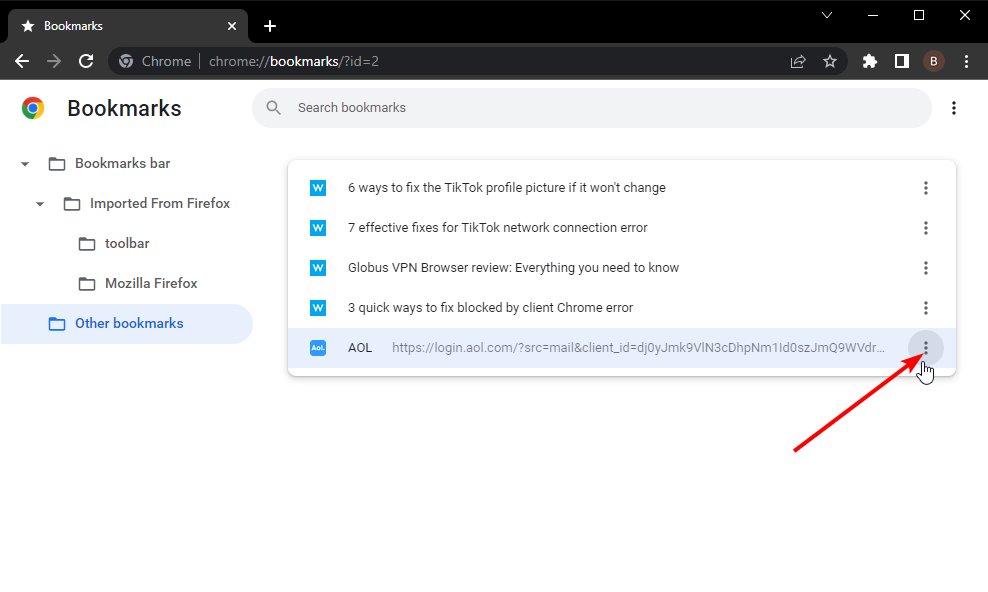Collapse the Imported From Firefox folder arrow
The width and height of the screenshot is (988, 592).
[x=40, y=203]
